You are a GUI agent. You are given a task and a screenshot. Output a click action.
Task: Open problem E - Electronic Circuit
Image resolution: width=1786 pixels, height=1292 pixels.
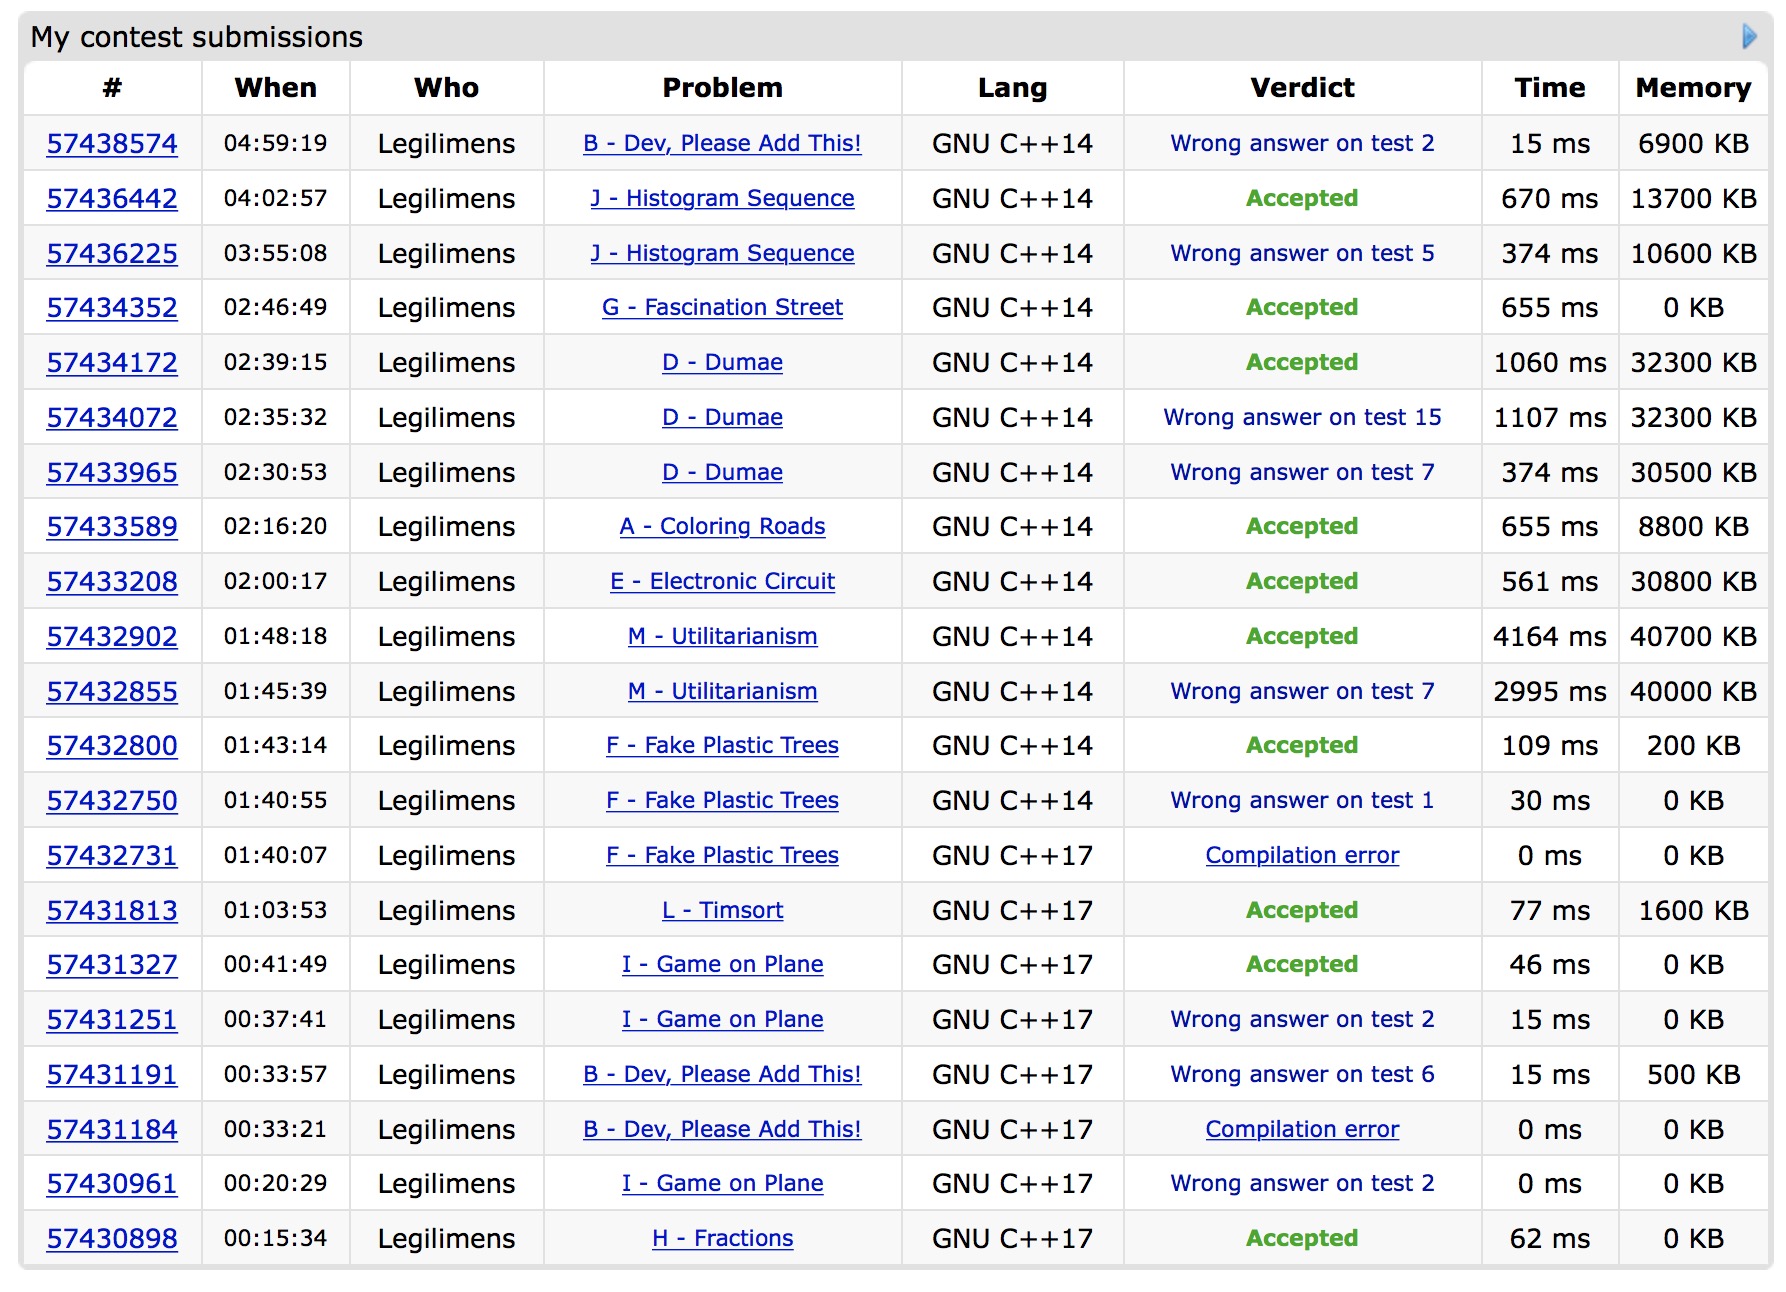click(x=722, y=582)
